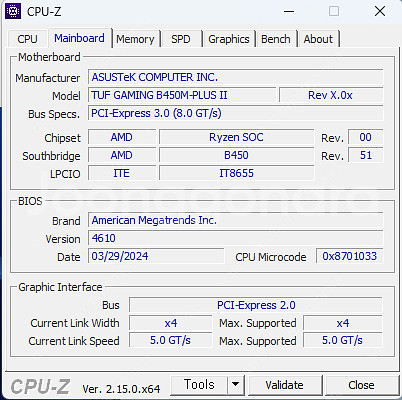The width and height of the screenshot is (402, 400).
Task: Click chipset revision 00 field
Action: coord(366,137)
